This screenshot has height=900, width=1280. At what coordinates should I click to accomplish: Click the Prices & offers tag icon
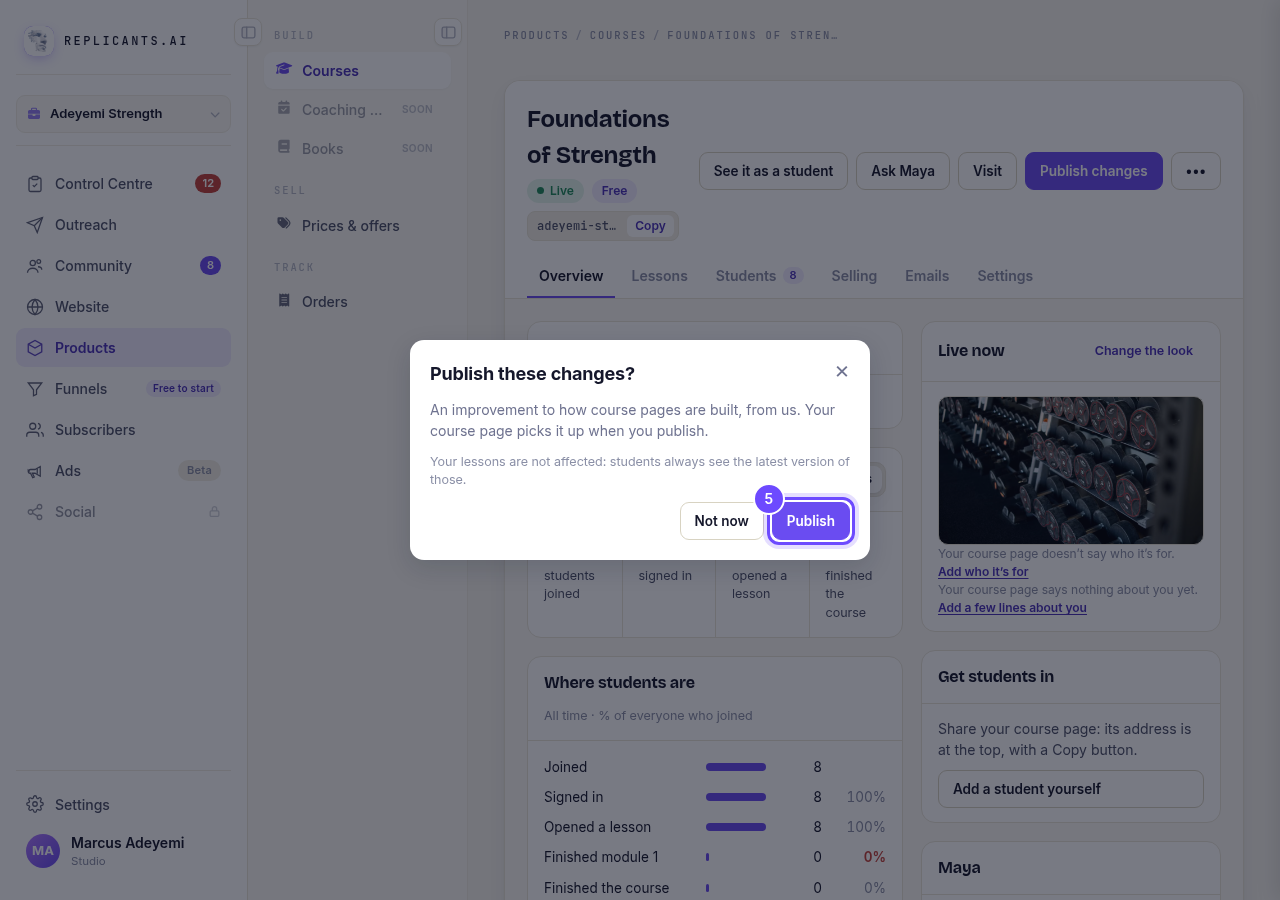tap(284, 224)
